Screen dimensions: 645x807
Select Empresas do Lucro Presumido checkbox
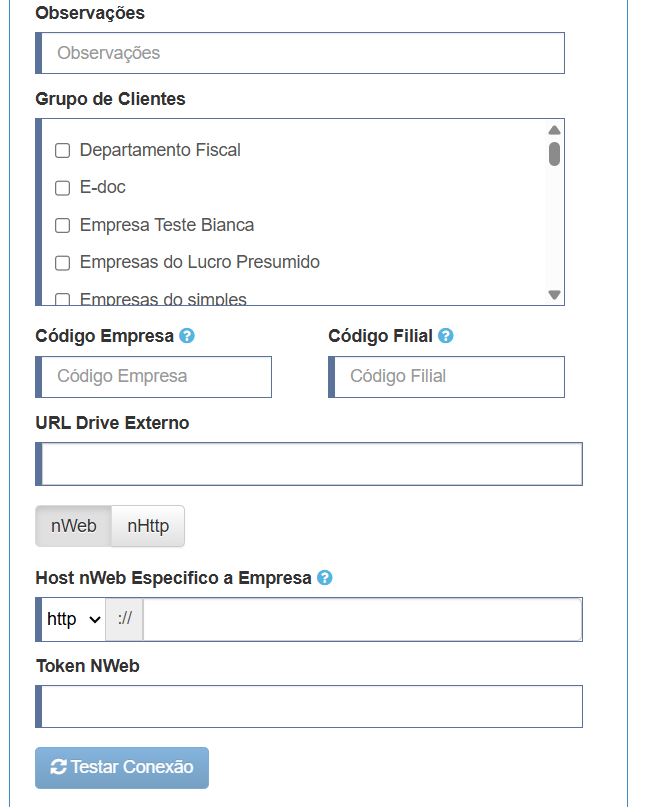(x=62, y=263)
